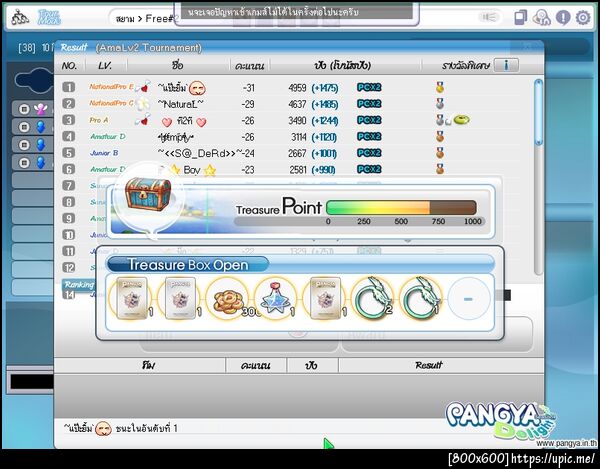Select the green ring item with quantity 1

pos(420,299)
